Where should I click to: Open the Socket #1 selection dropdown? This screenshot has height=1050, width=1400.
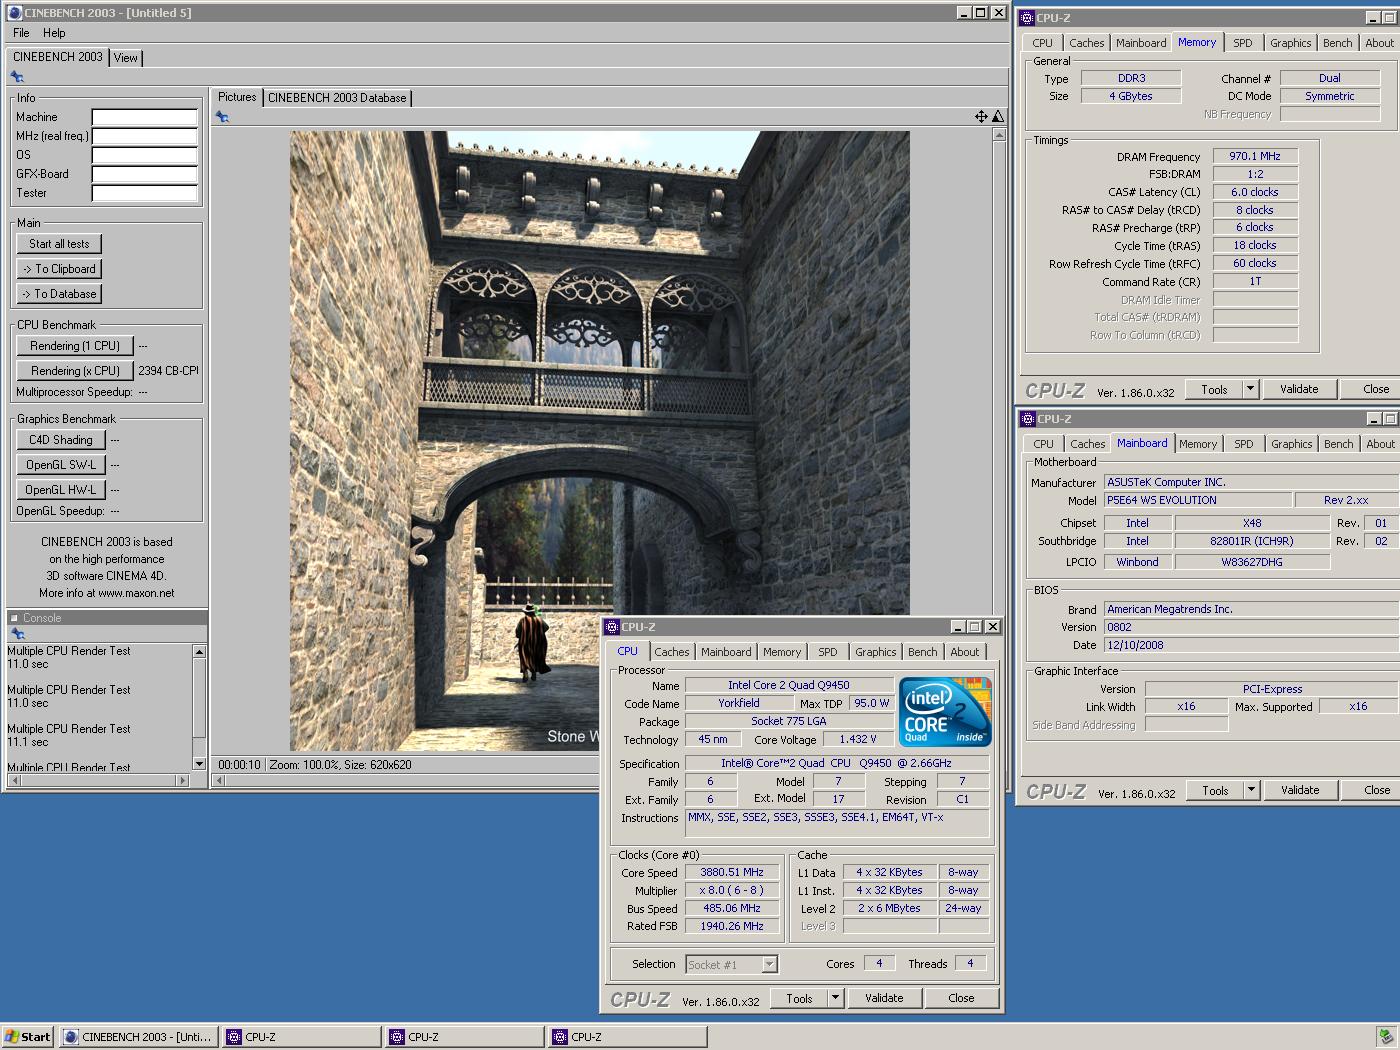point(769,964)
